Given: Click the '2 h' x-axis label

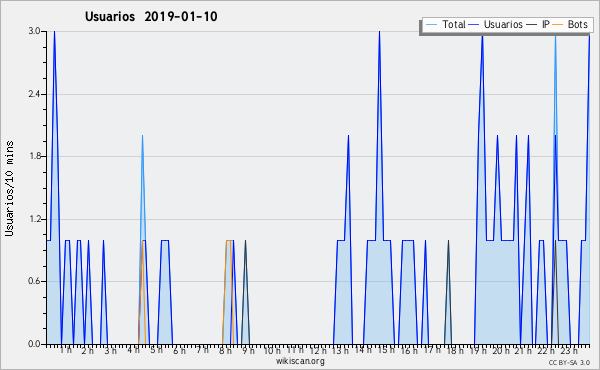Looking at the screenshot, I should [x=87, y=350].
